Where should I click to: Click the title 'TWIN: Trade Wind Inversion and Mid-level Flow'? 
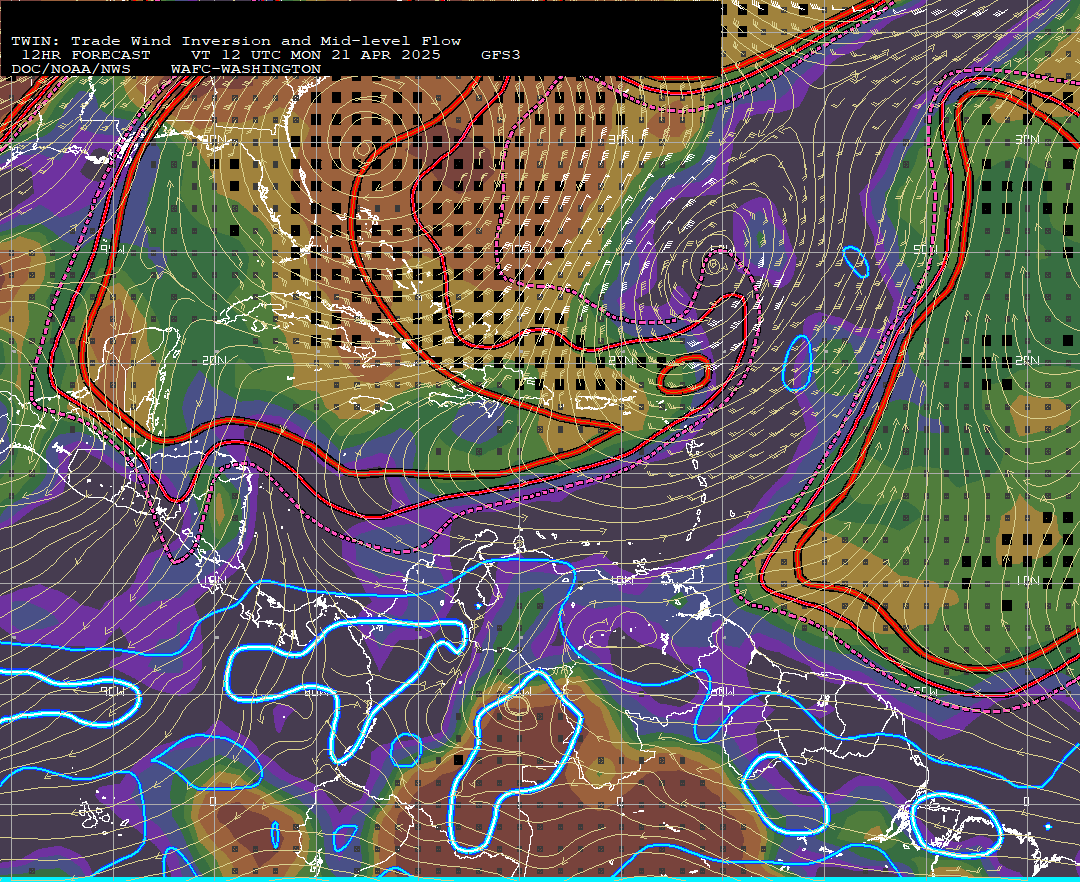click(236, 41)
